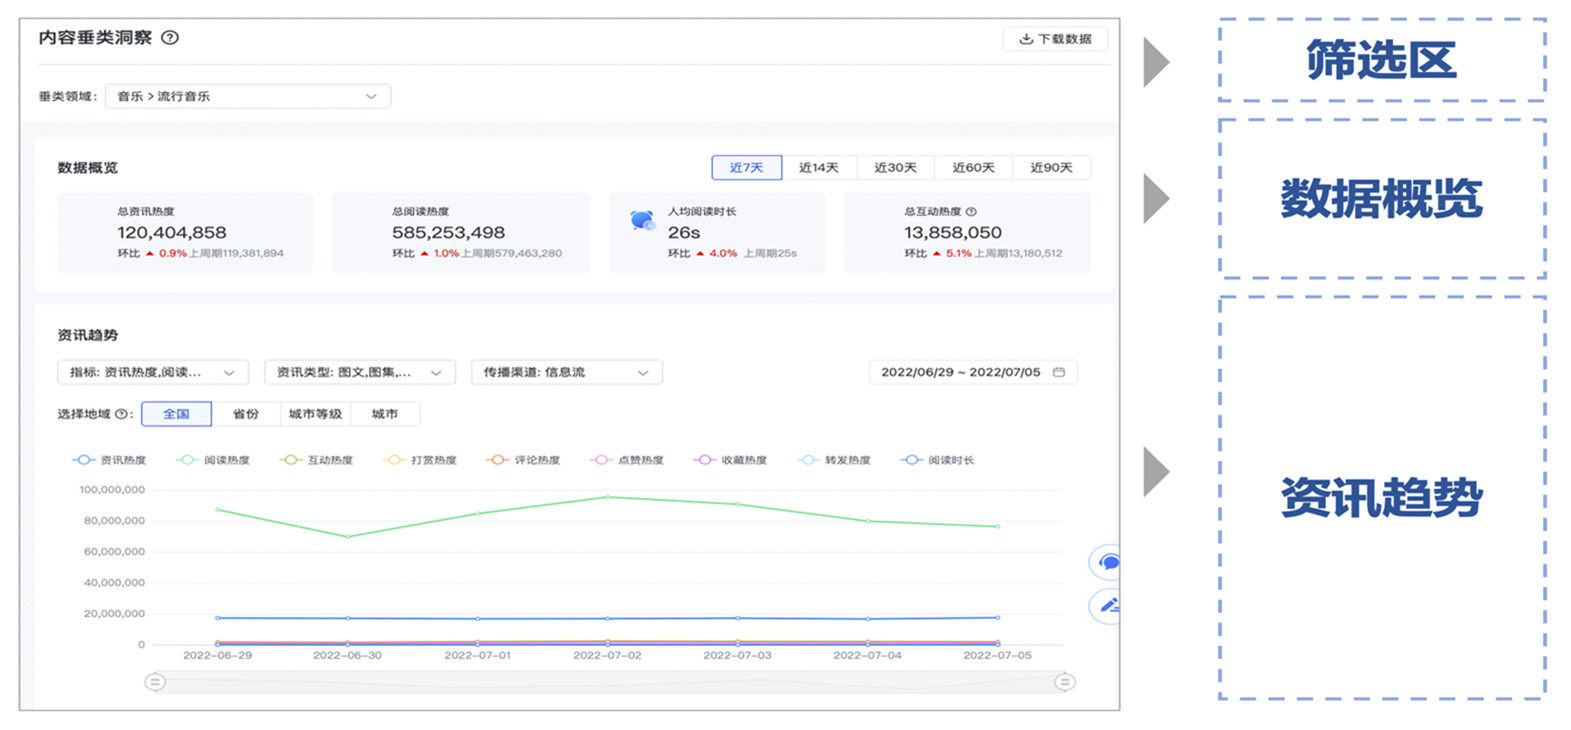Click the 人均阅读时长 chat bubble icon
The image size is (1571, 730).
(x=642, y=221)
